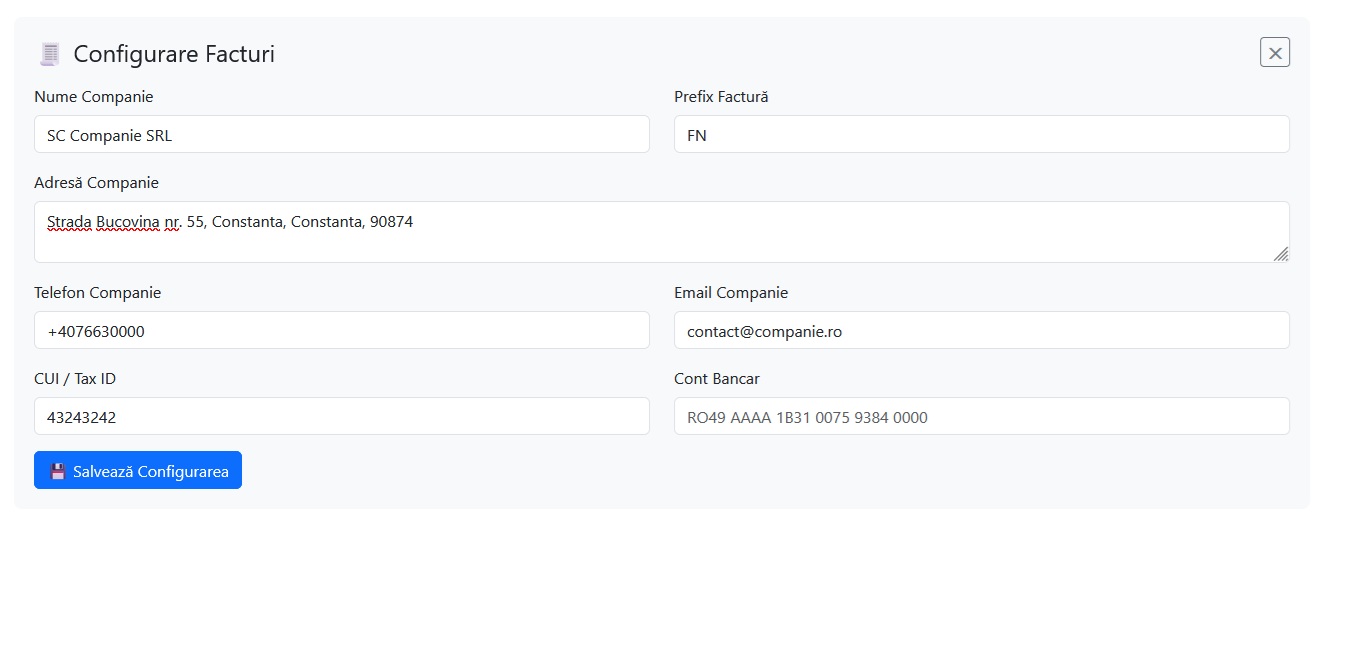Screen dimensions: 1368x648
Task: Click the Prefix Factură label
Action: pos(721,97)
